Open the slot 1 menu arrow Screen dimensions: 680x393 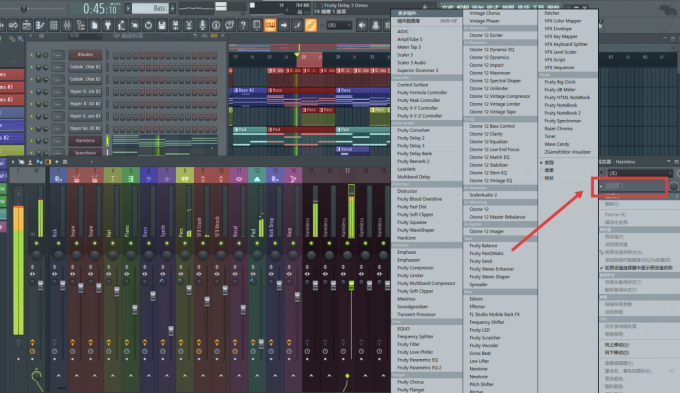(x=601, y=187)
